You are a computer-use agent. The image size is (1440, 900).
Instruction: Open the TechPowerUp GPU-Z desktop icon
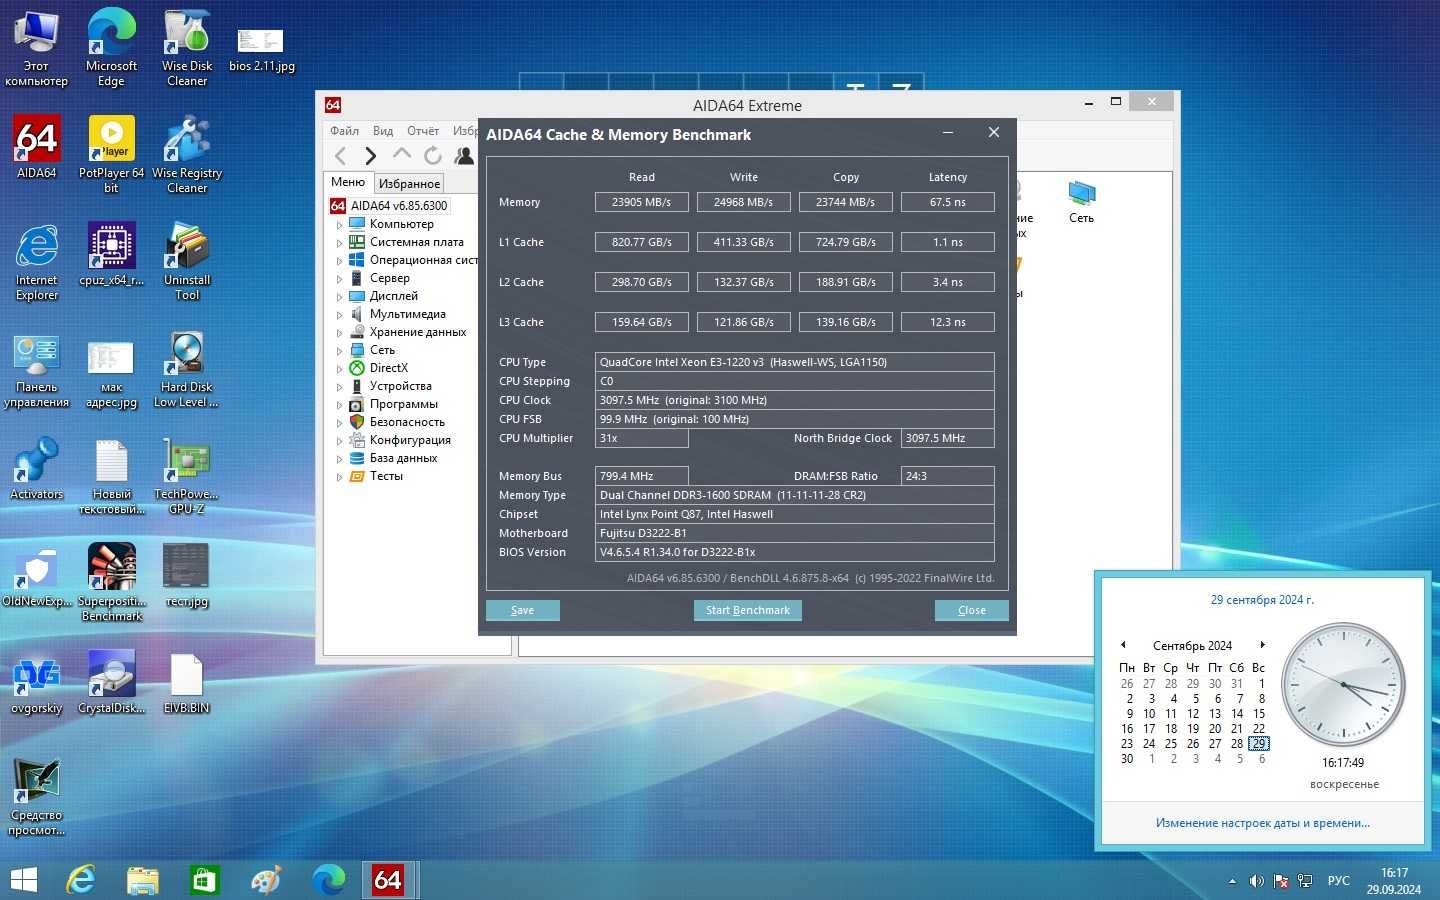[187, 475]
